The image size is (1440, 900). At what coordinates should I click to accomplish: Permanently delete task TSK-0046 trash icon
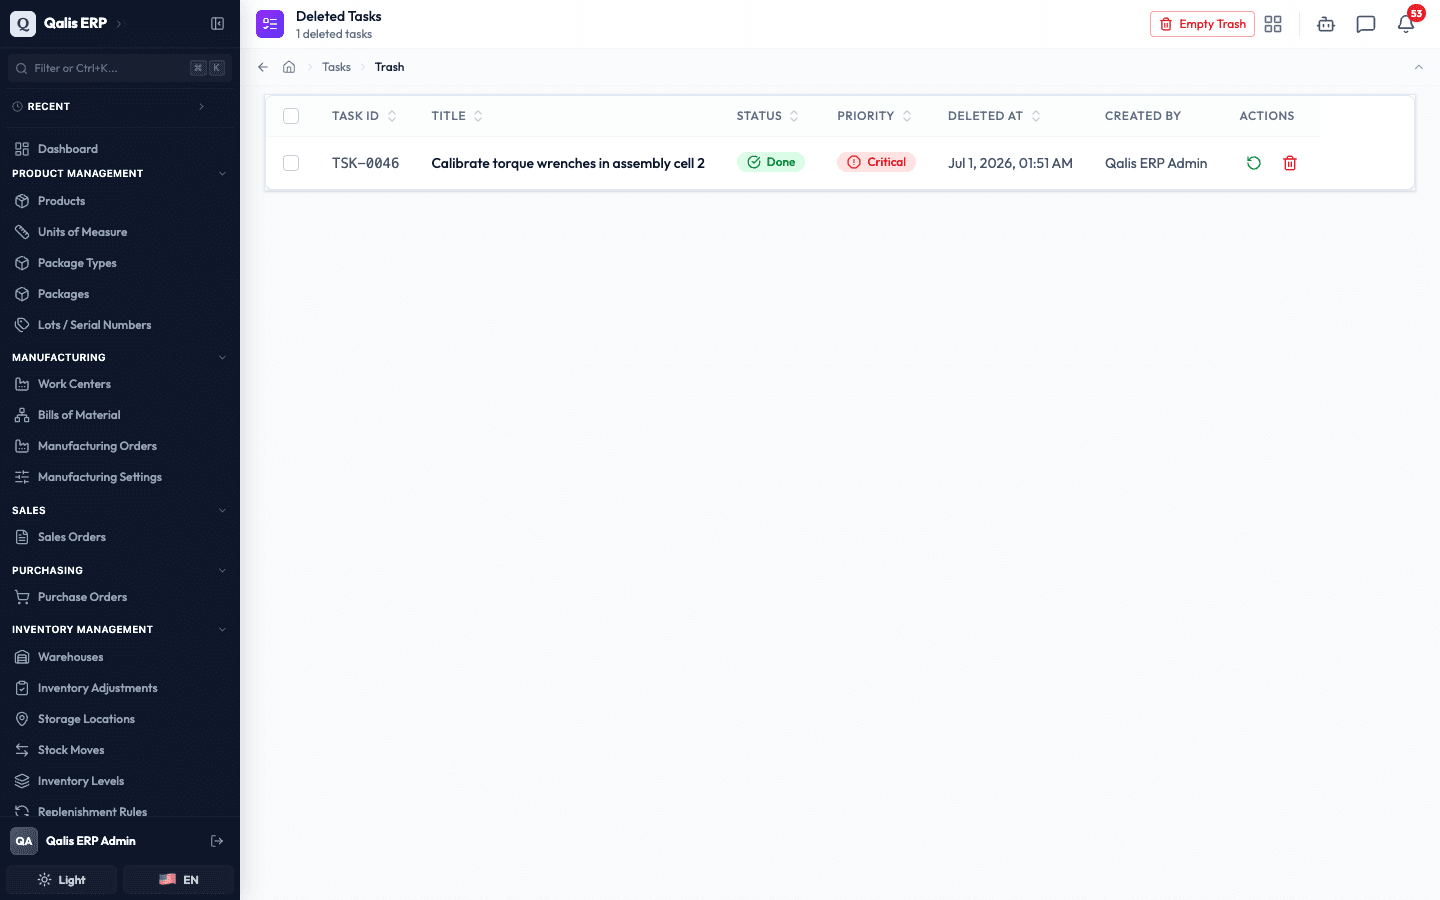pos(1290,163)
